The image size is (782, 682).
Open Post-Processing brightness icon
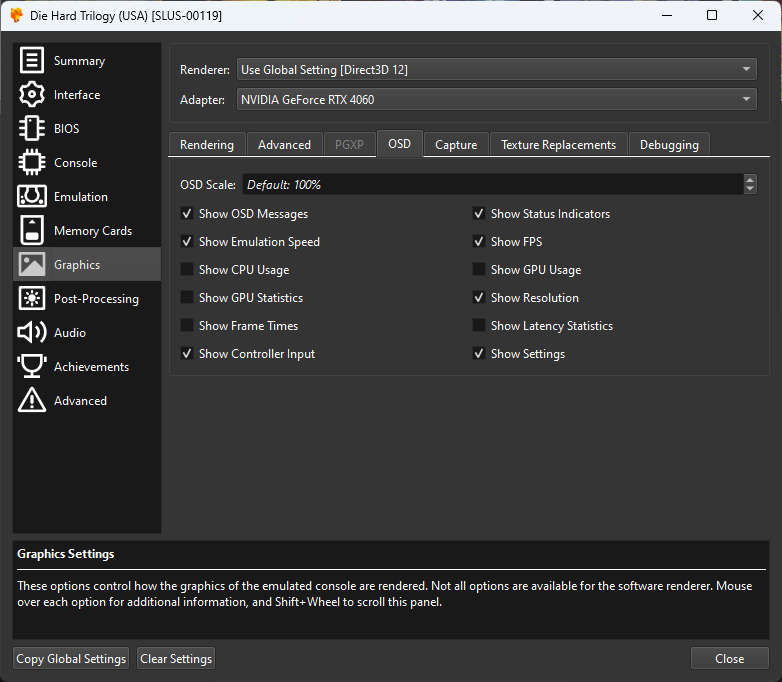pos(32,298)
